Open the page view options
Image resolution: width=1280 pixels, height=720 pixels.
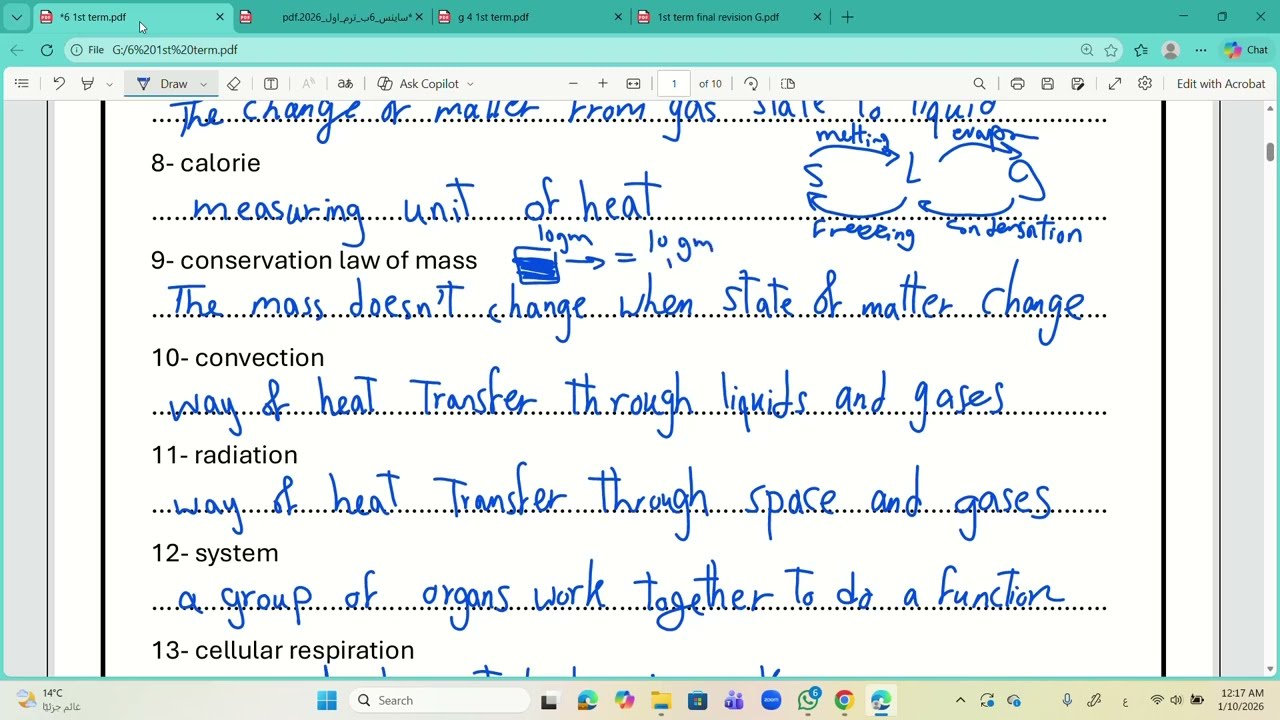(x=788, y=84)
